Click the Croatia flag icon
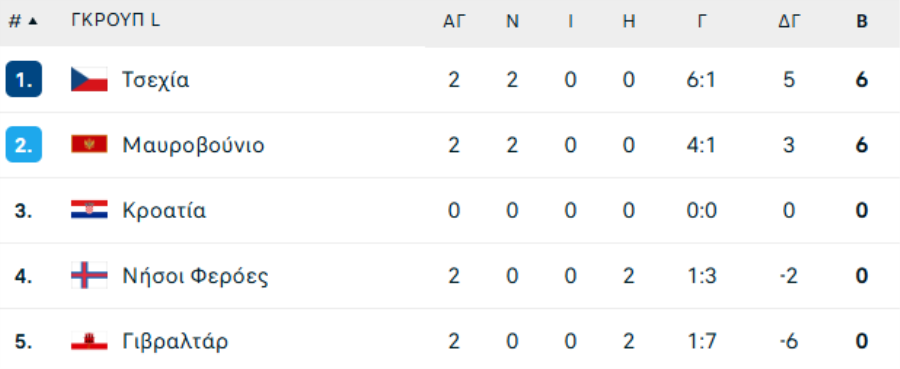Viewport: 900px width, 369px height. pyautogui.click(x=89, y=210)
